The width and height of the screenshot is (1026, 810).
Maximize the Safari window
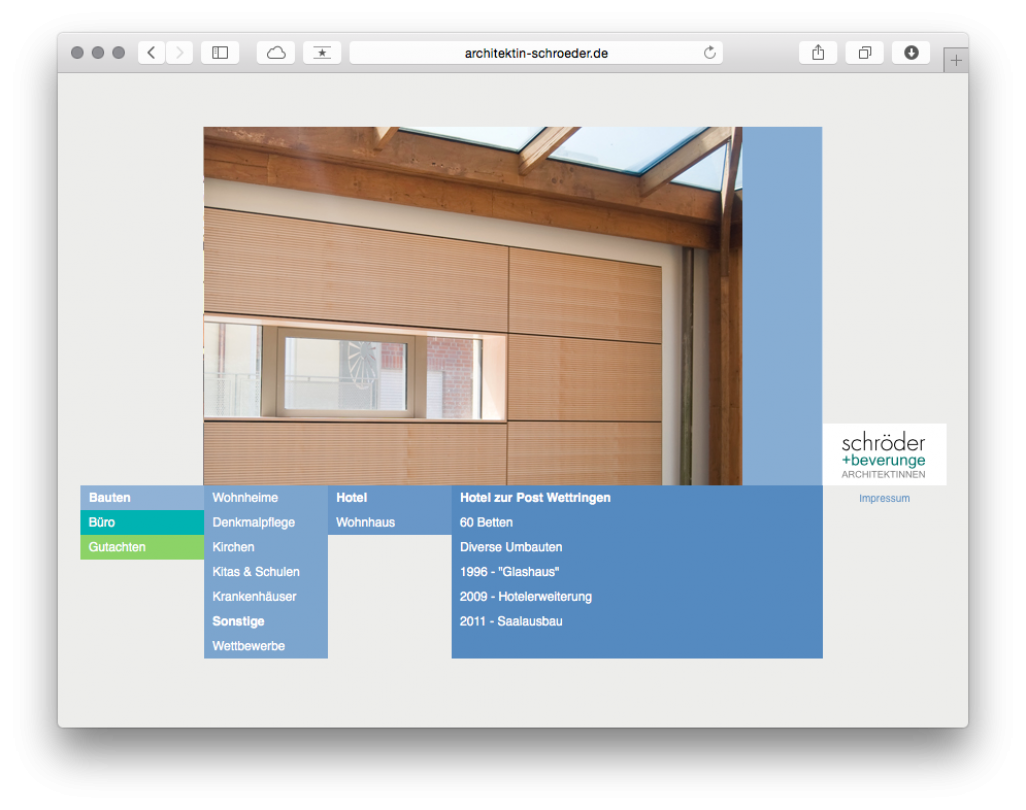(118, 52)
